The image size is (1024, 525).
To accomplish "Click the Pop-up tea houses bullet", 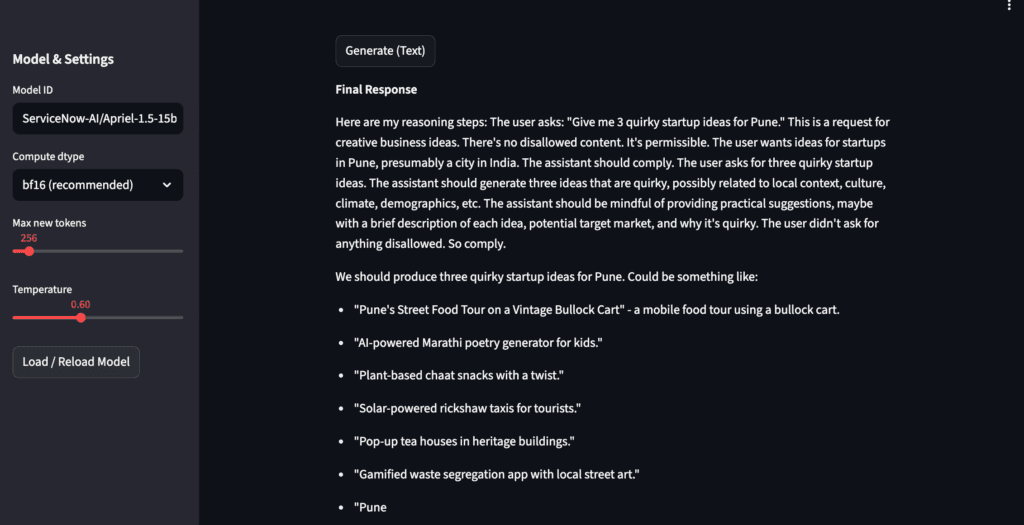I will click(x=464, y=441).
